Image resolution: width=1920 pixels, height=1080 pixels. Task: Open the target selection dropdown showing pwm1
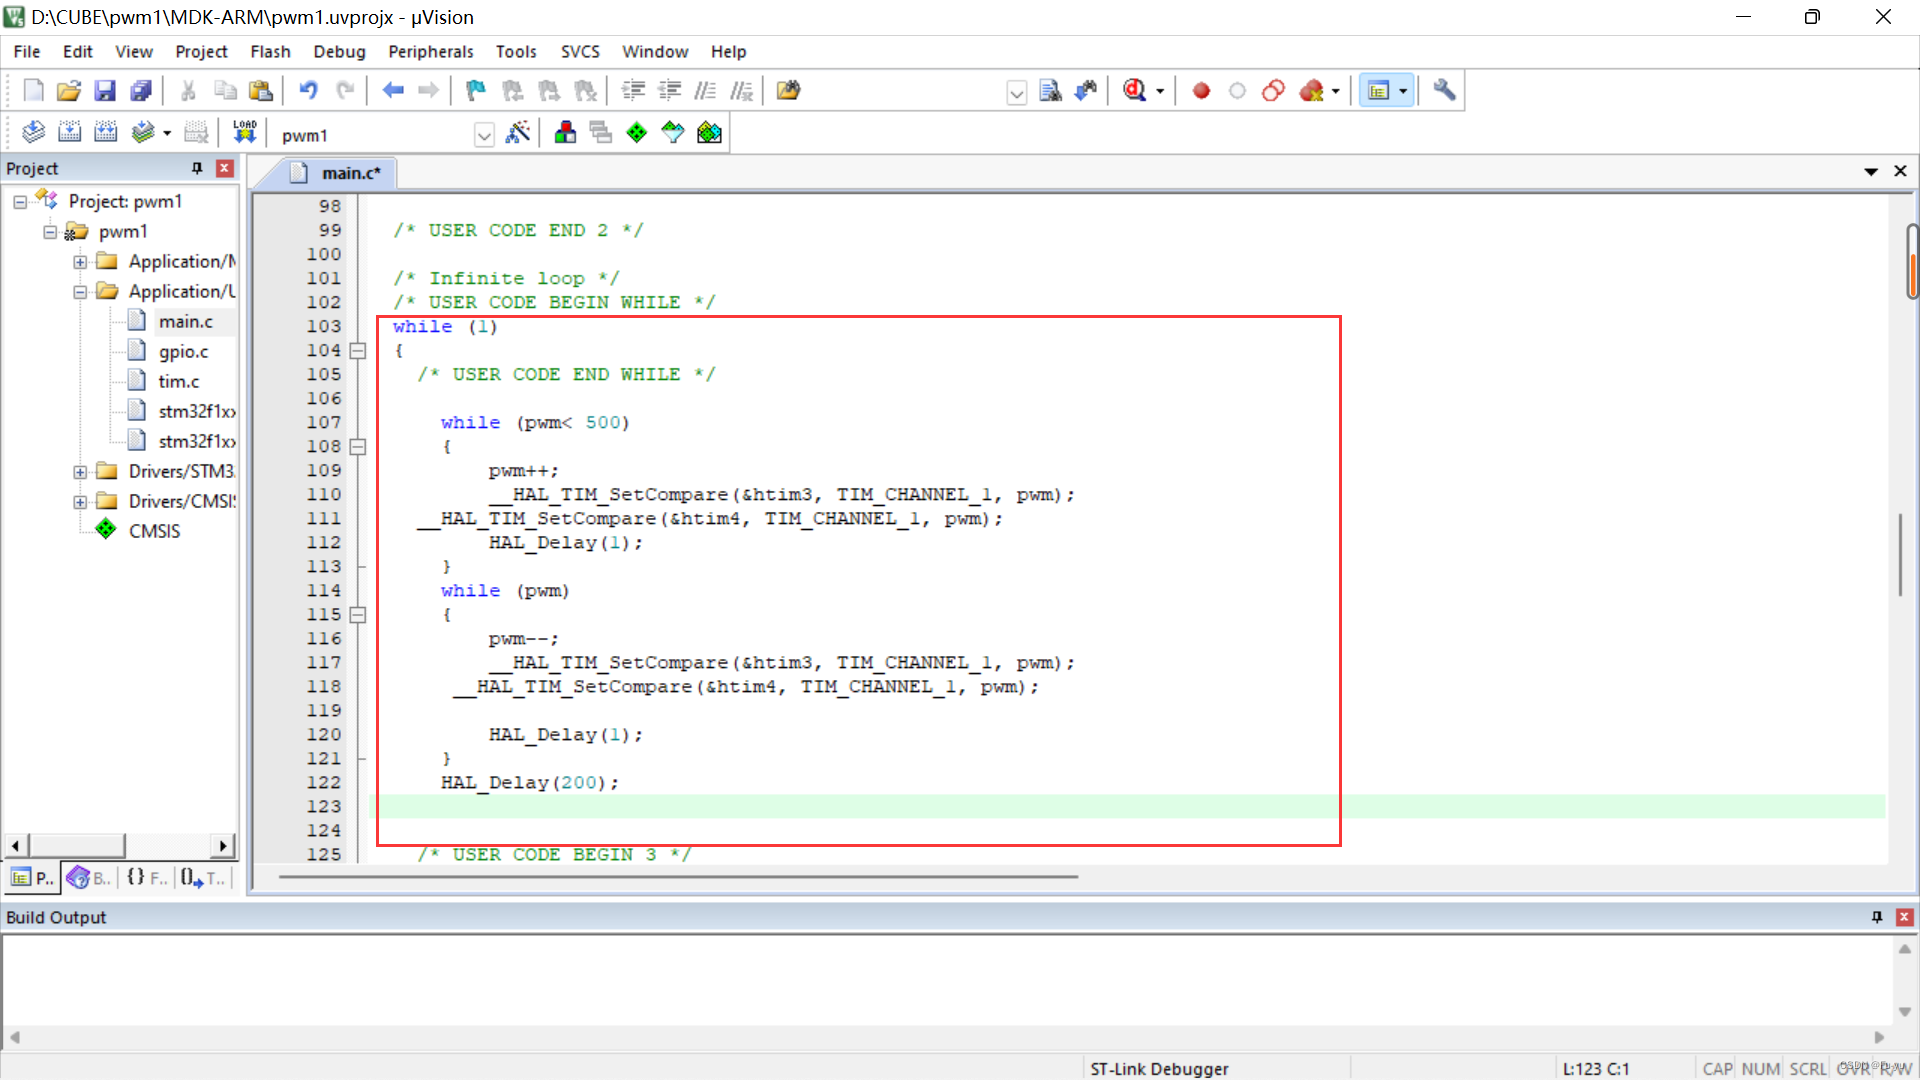pos(484,135)
